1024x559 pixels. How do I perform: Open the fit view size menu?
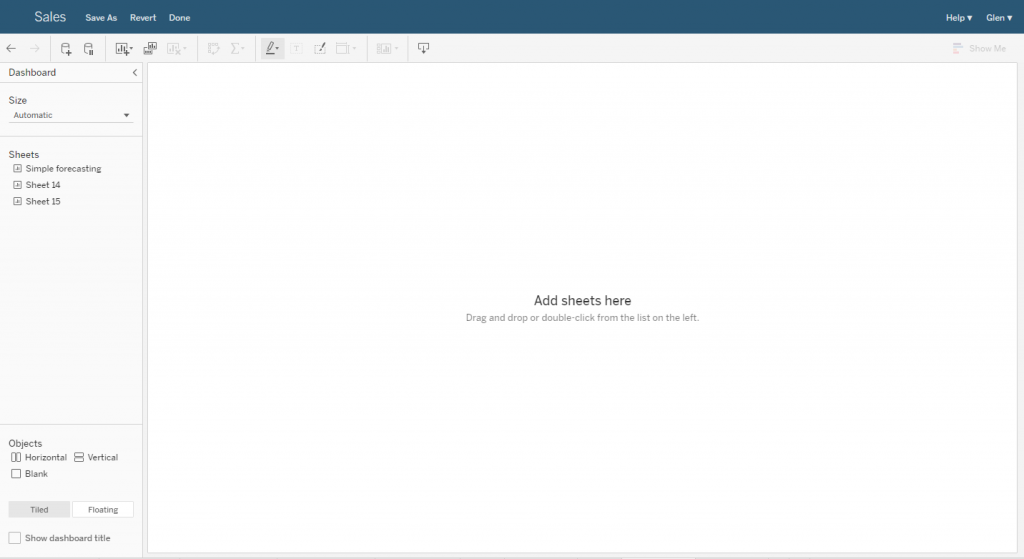pos(345,48)
